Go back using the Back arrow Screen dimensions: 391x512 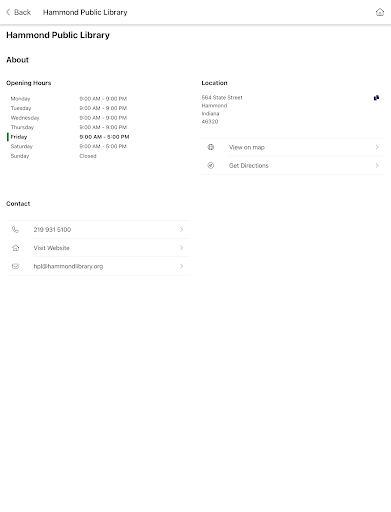click(x=8, y=12)
